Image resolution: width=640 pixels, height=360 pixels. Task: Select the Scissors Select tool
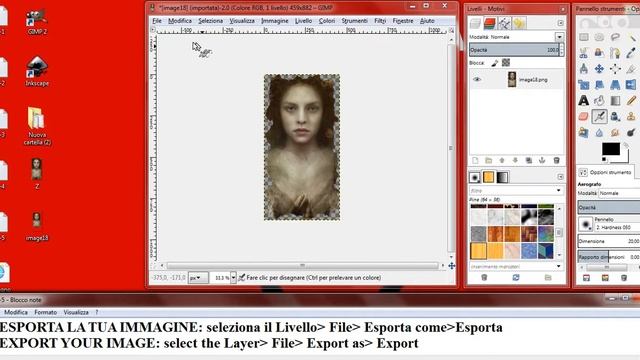(x=584, y=53)
